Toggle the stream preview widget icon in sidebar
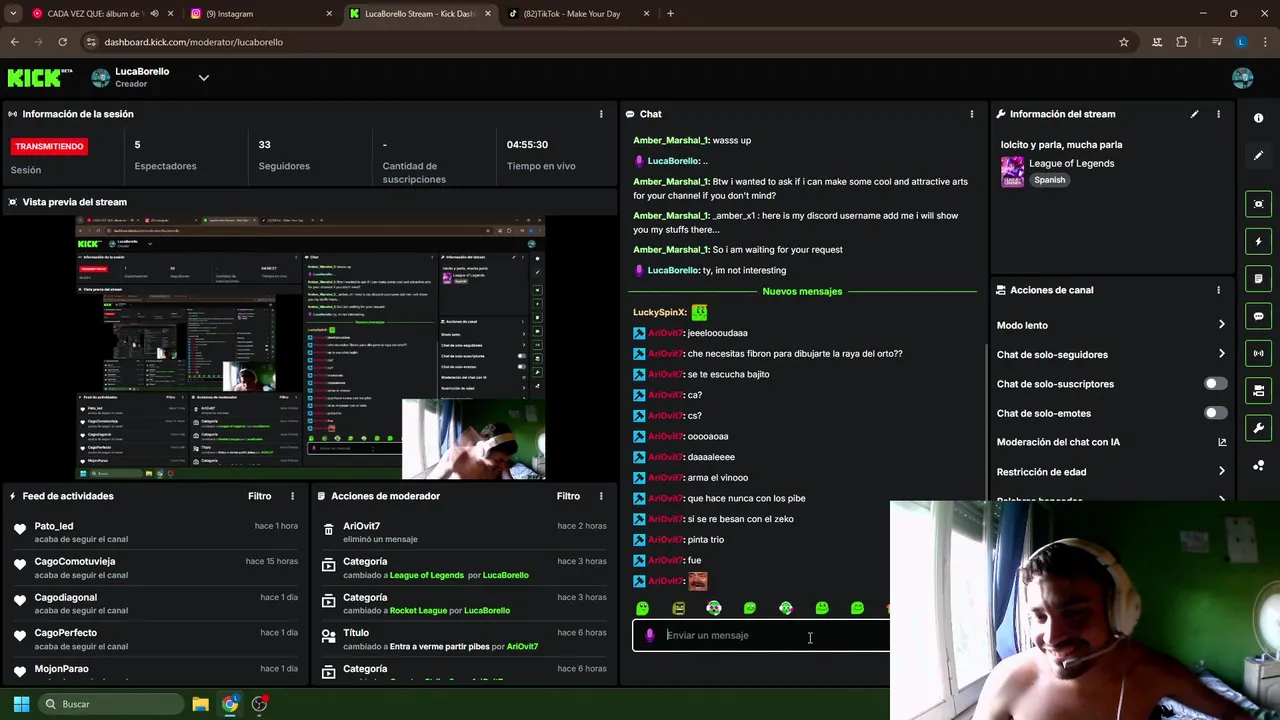1280x720 pixels. 1258,204
